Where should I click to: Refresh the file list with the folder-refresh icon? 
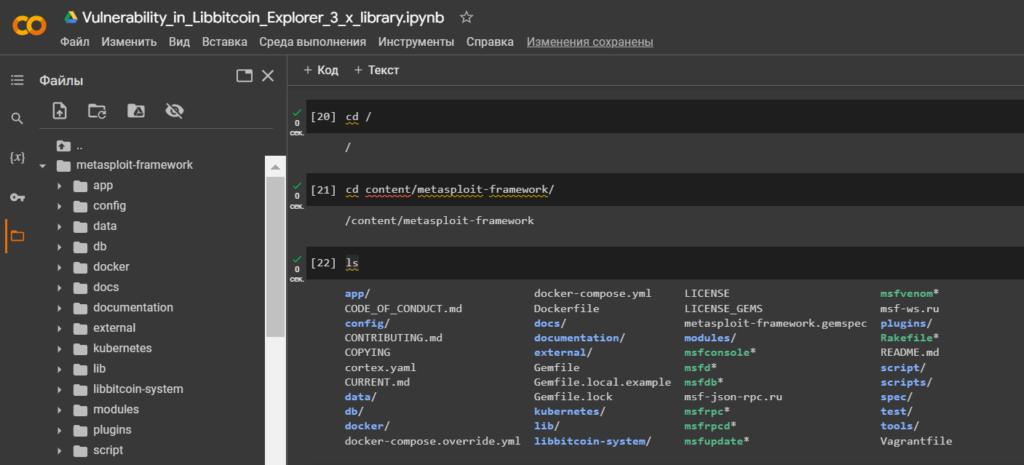pos(97,111)
